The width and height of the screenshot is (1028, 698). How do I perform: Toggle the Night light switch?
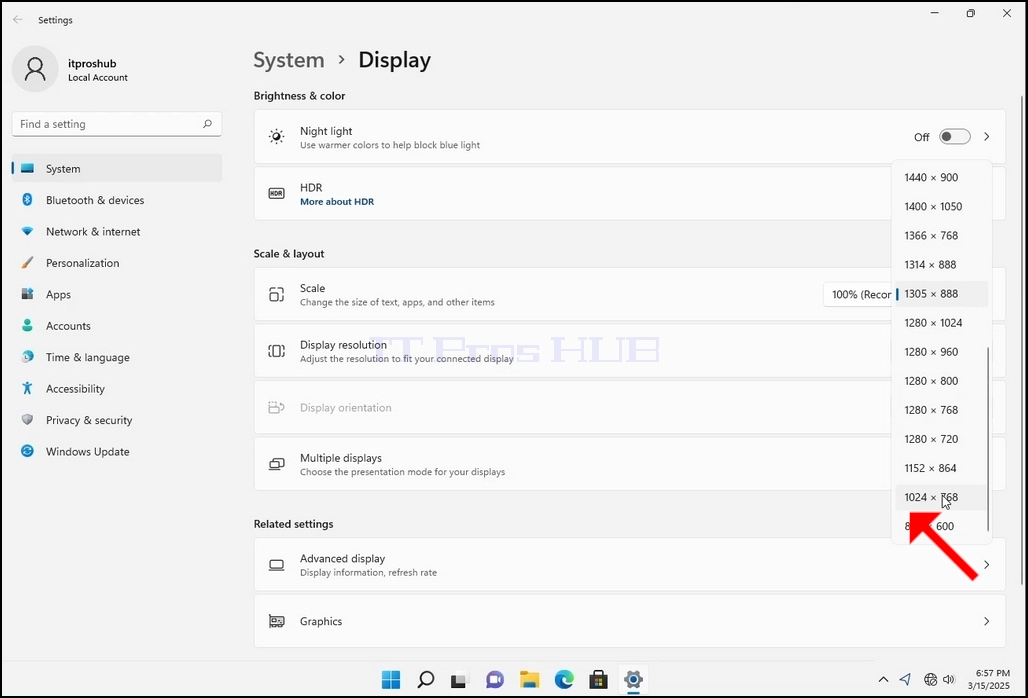click(x=955, y=136)
